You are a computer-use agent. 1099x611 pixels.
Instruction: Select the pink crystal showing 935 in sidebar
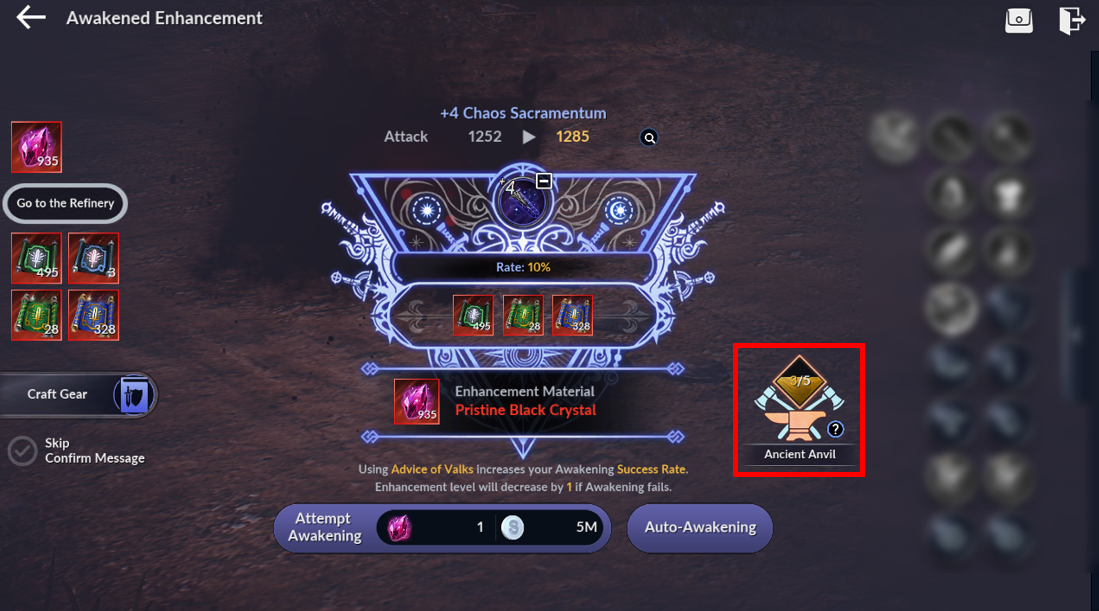[36, 147]
